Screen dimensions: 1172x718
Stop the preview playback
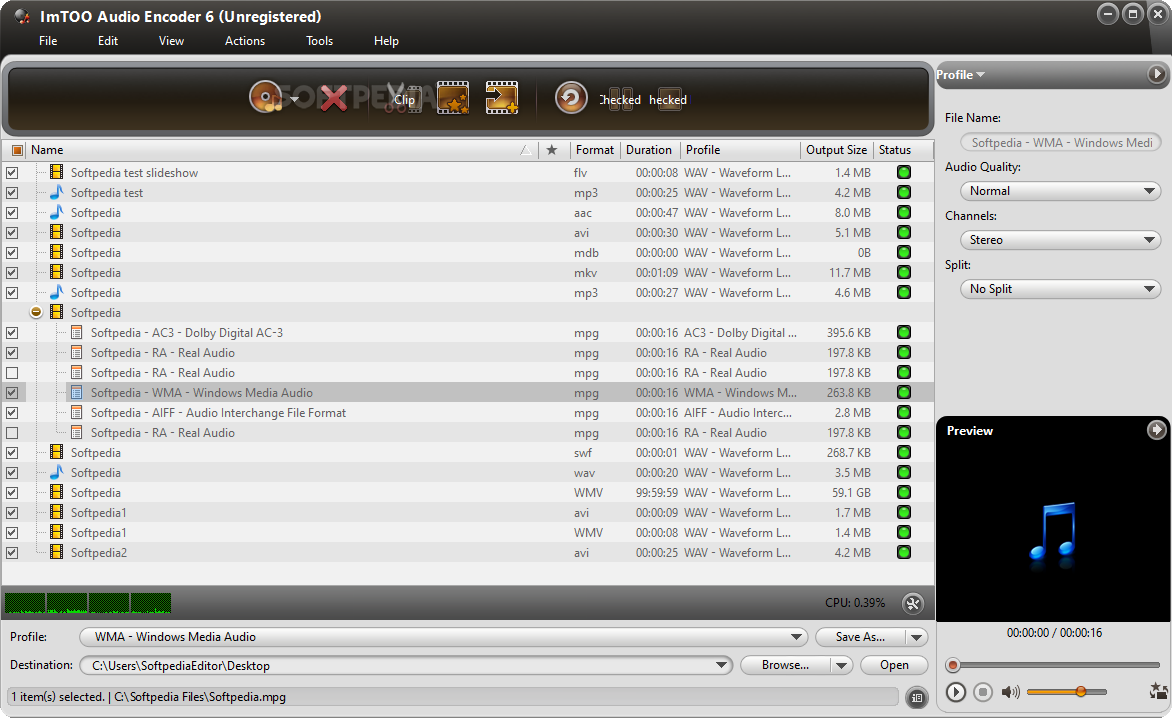[x=983, y=692]
